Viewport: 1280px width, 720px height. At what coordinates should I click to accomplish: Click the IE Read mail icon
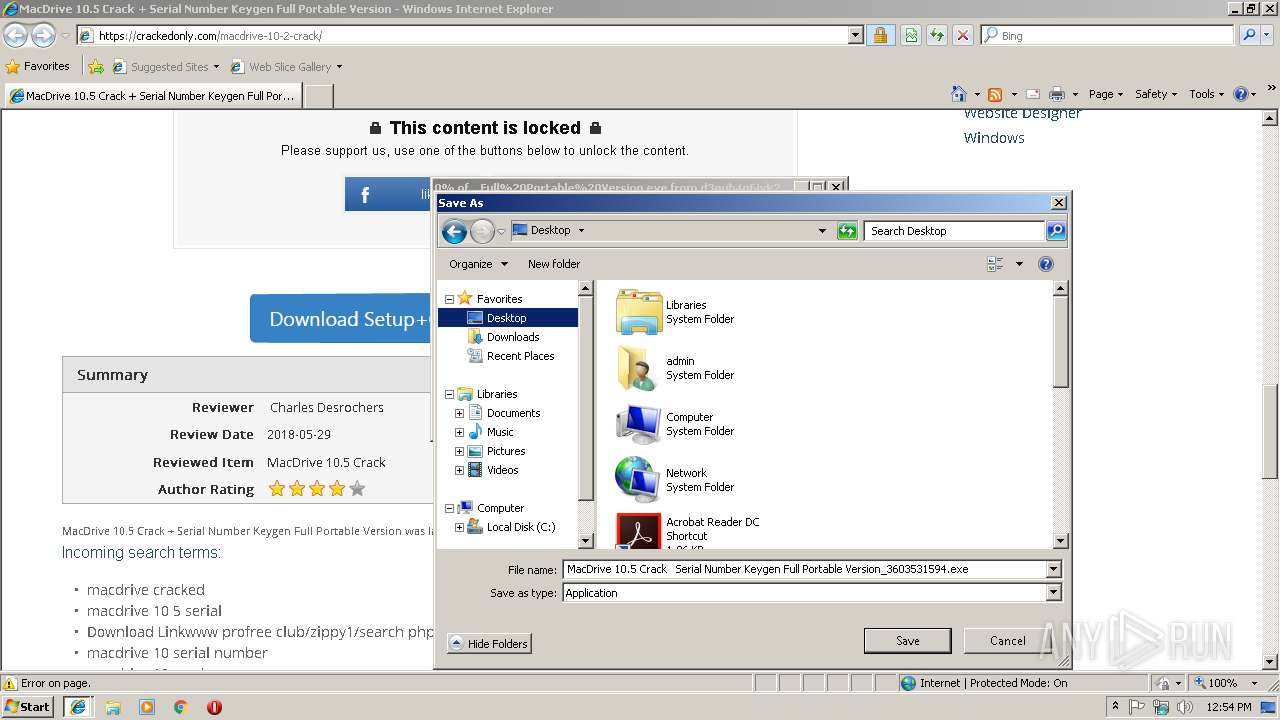[1033, 94]
